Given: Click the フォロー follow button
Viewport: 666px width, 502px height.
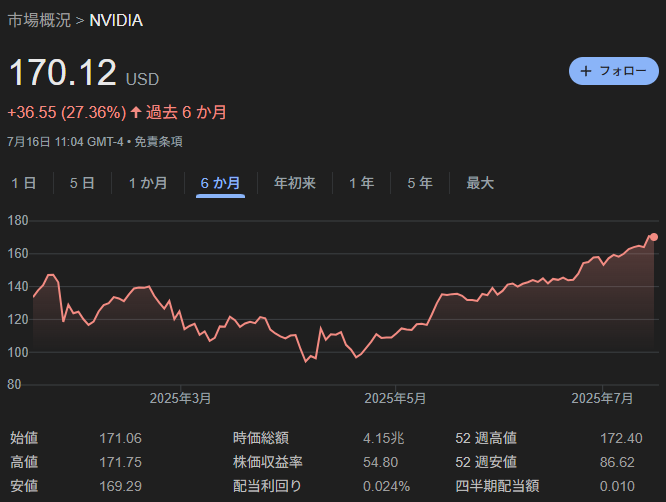Looking at the screenshot, I should (614, 71).
